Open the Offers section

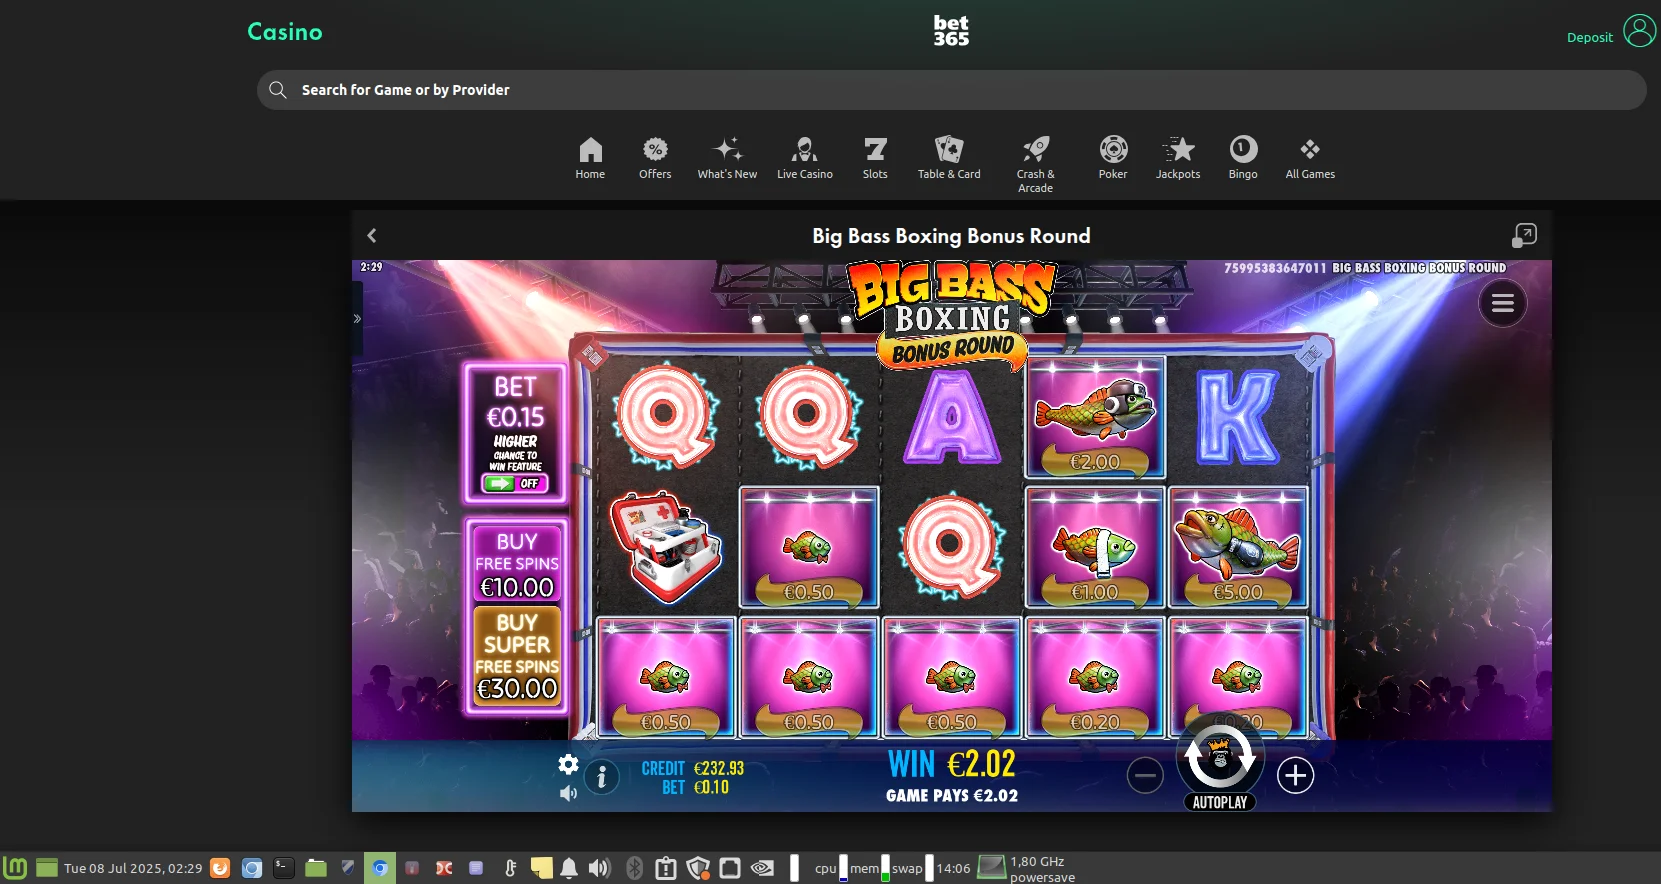pos(655,158)
